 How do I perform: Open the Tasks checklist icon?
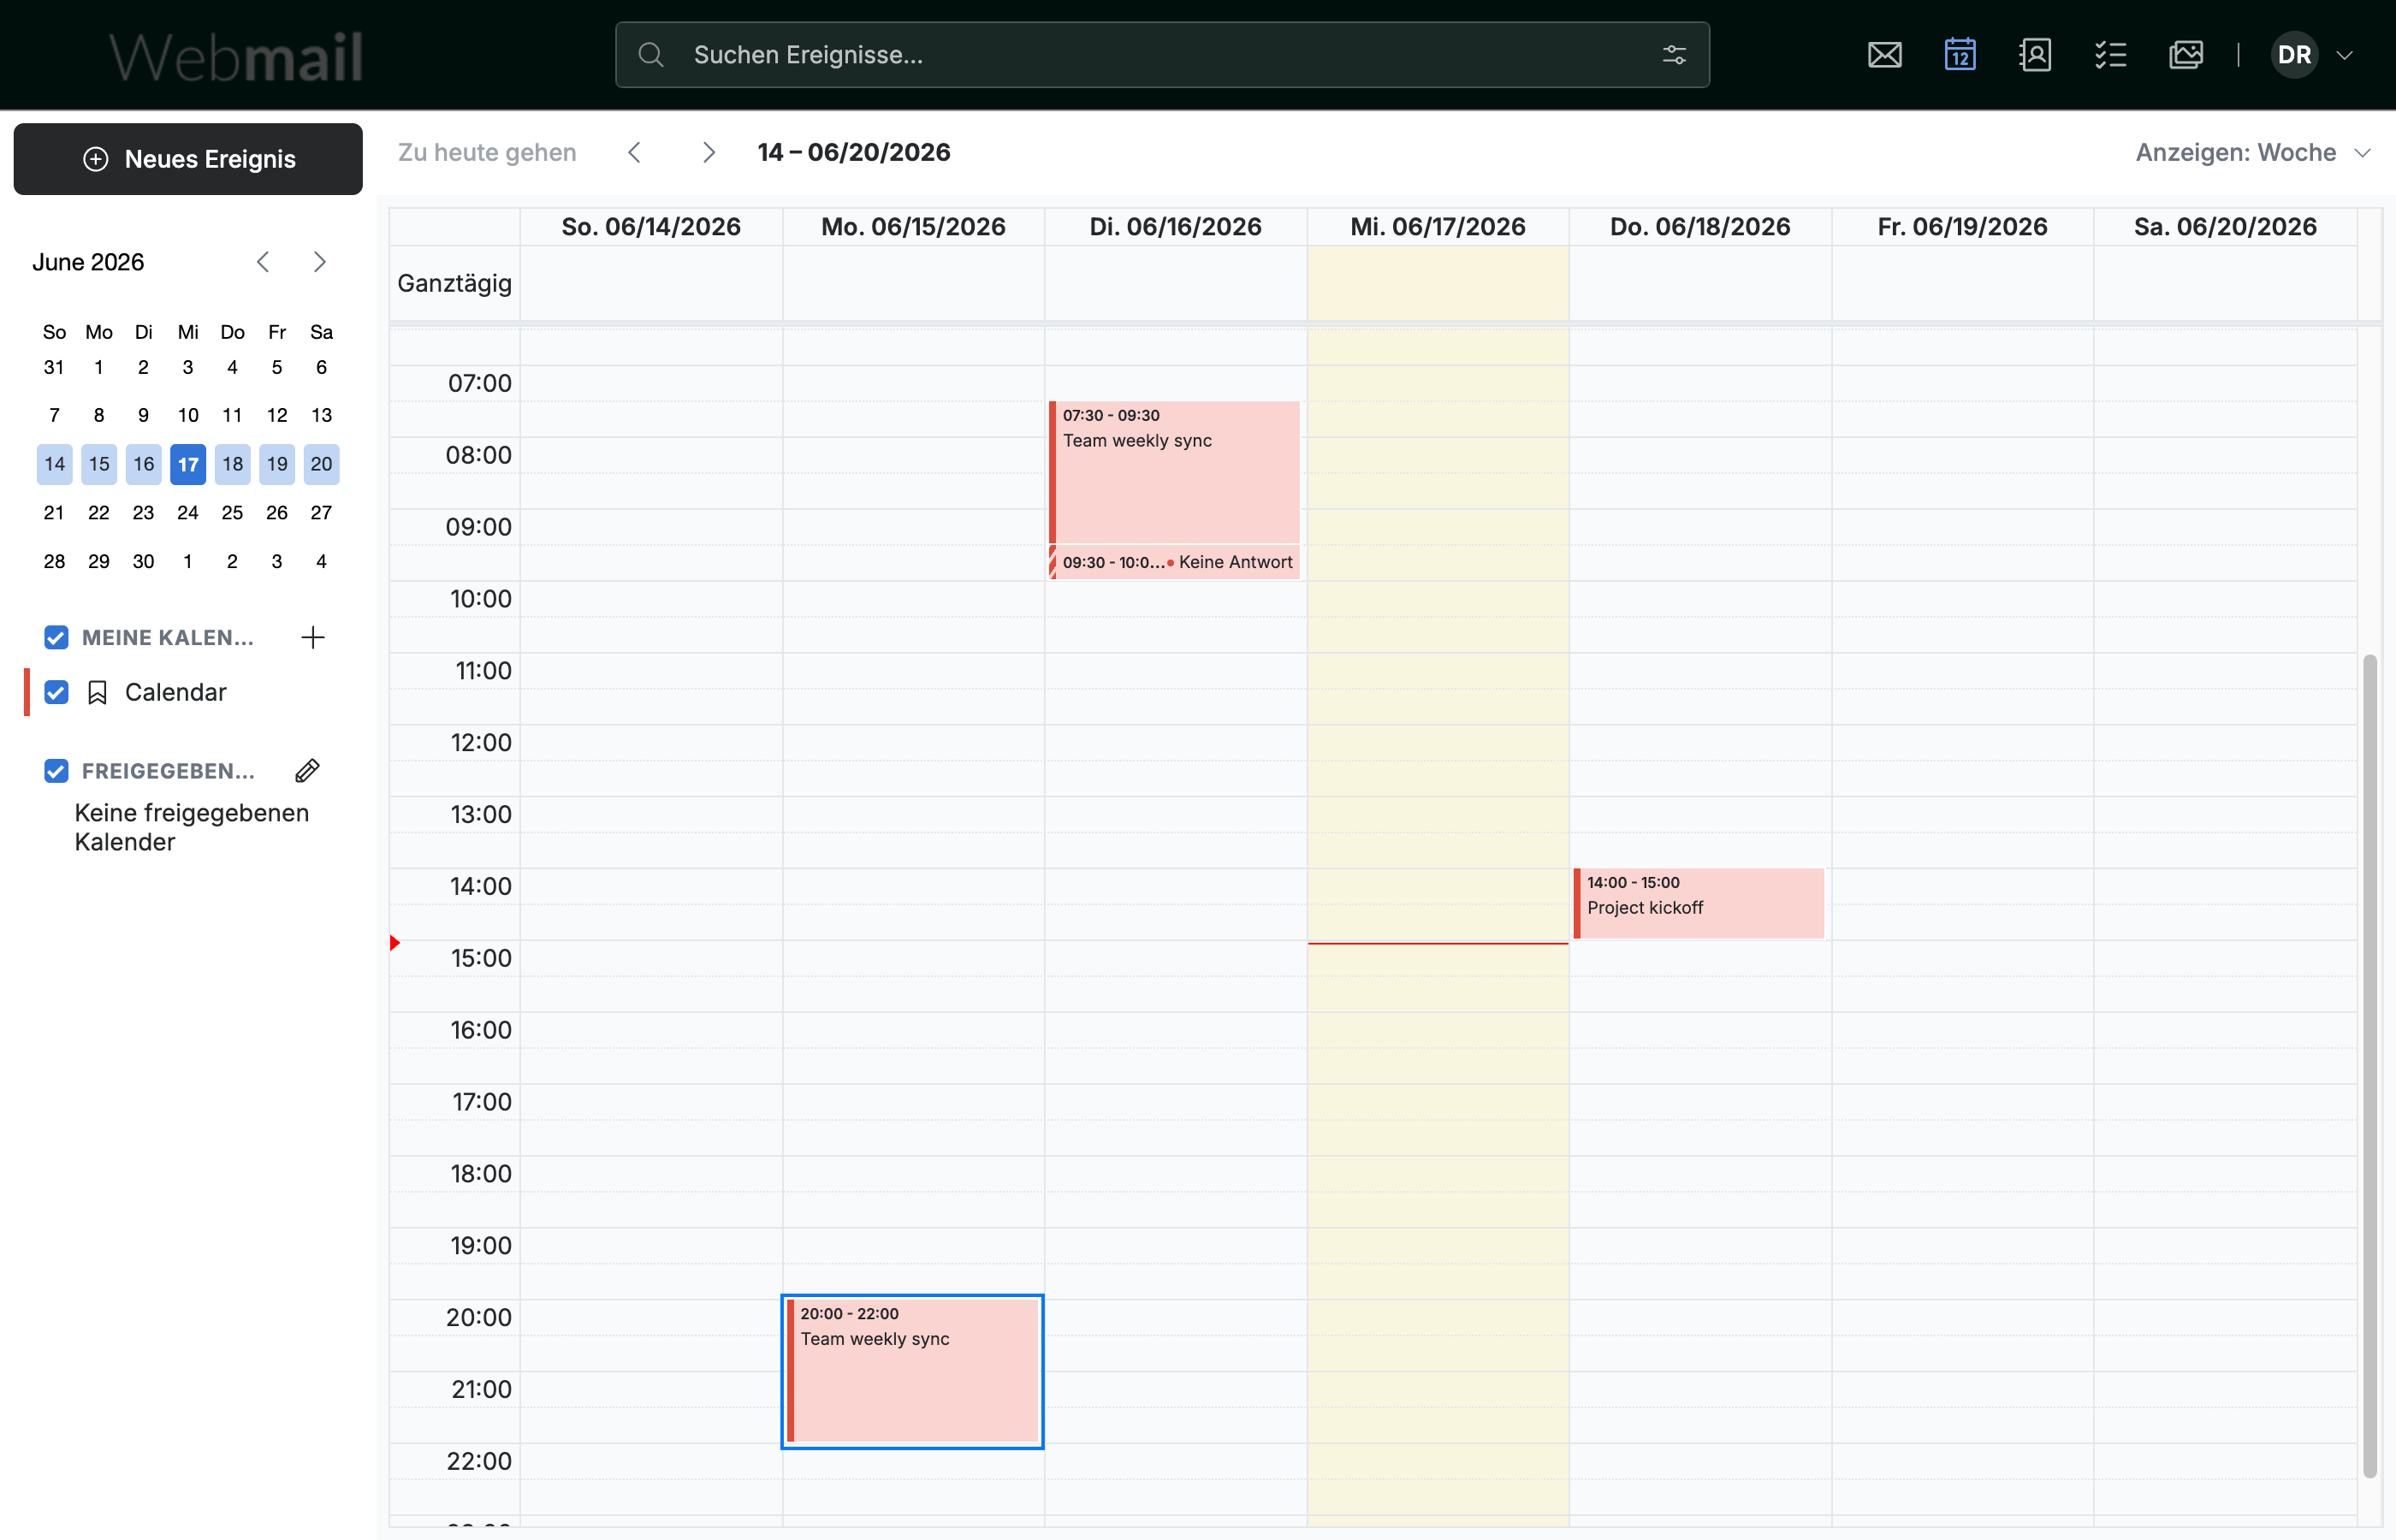(2110, 55)
